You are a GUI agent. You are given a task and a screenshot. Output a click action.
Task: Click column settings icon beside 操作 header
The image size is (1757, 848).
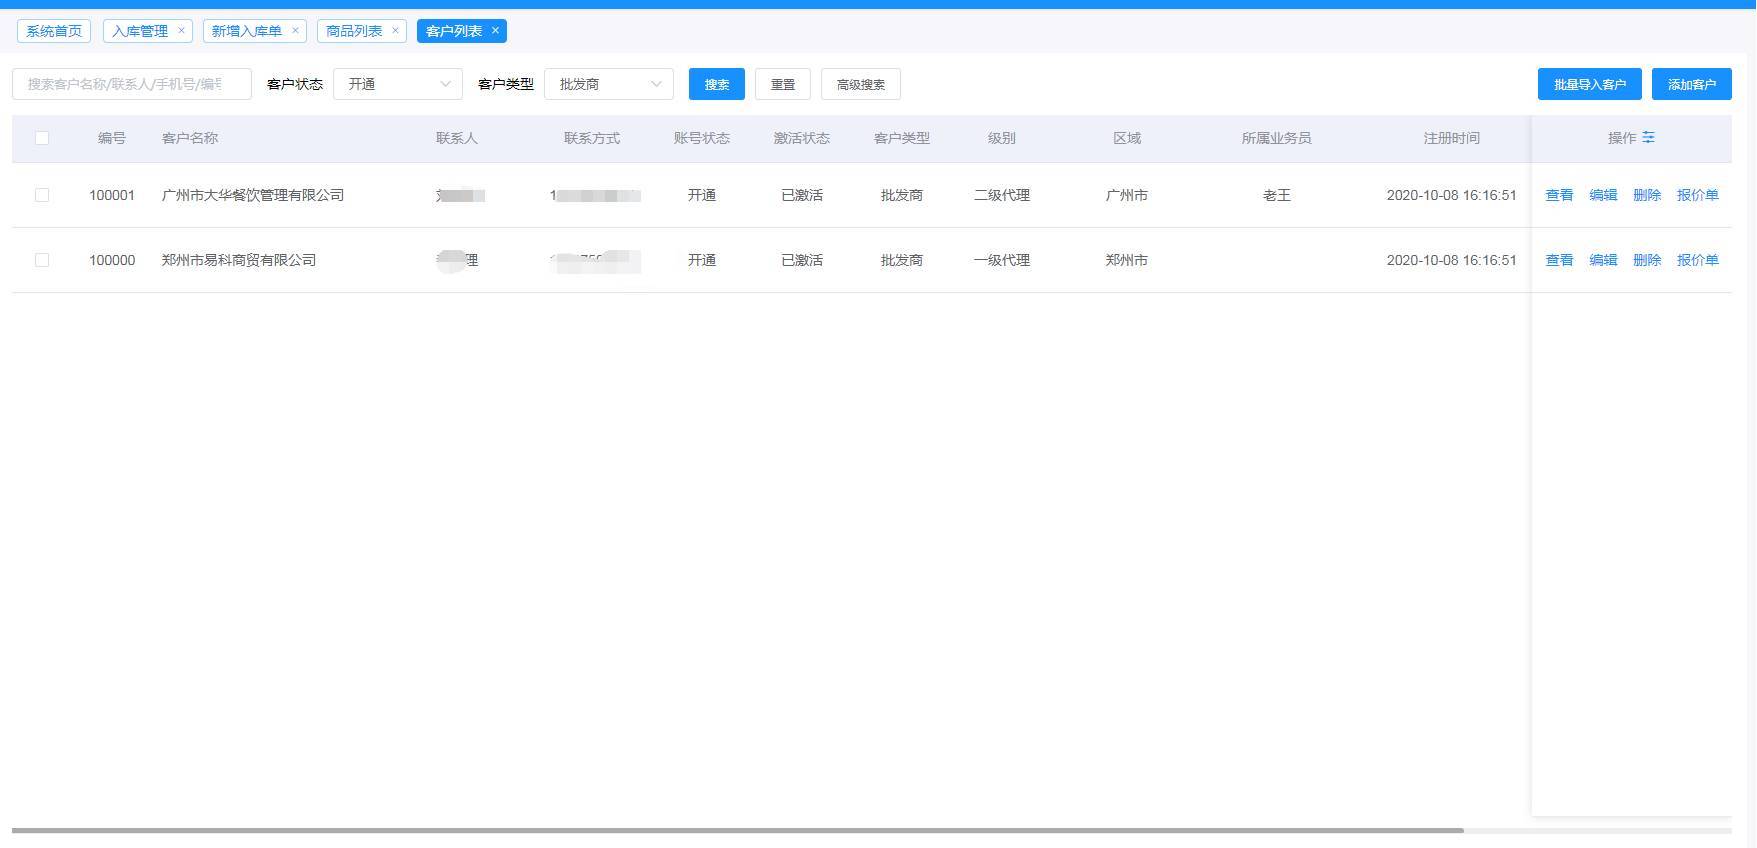1648,138
